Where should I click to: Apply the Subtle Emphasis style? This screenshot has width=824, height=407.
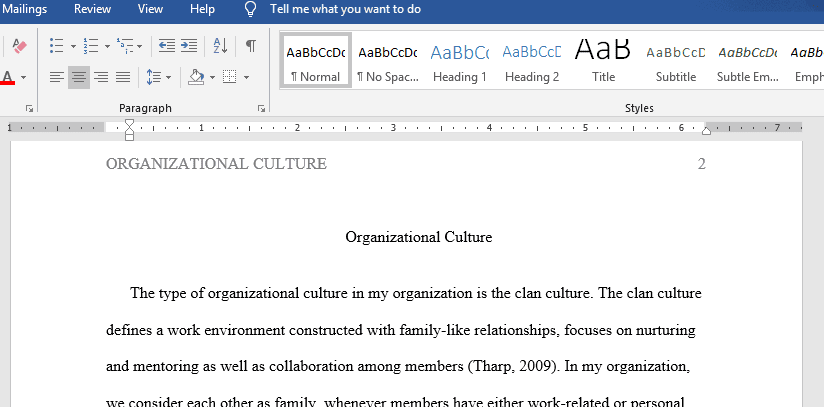(748, 59)
